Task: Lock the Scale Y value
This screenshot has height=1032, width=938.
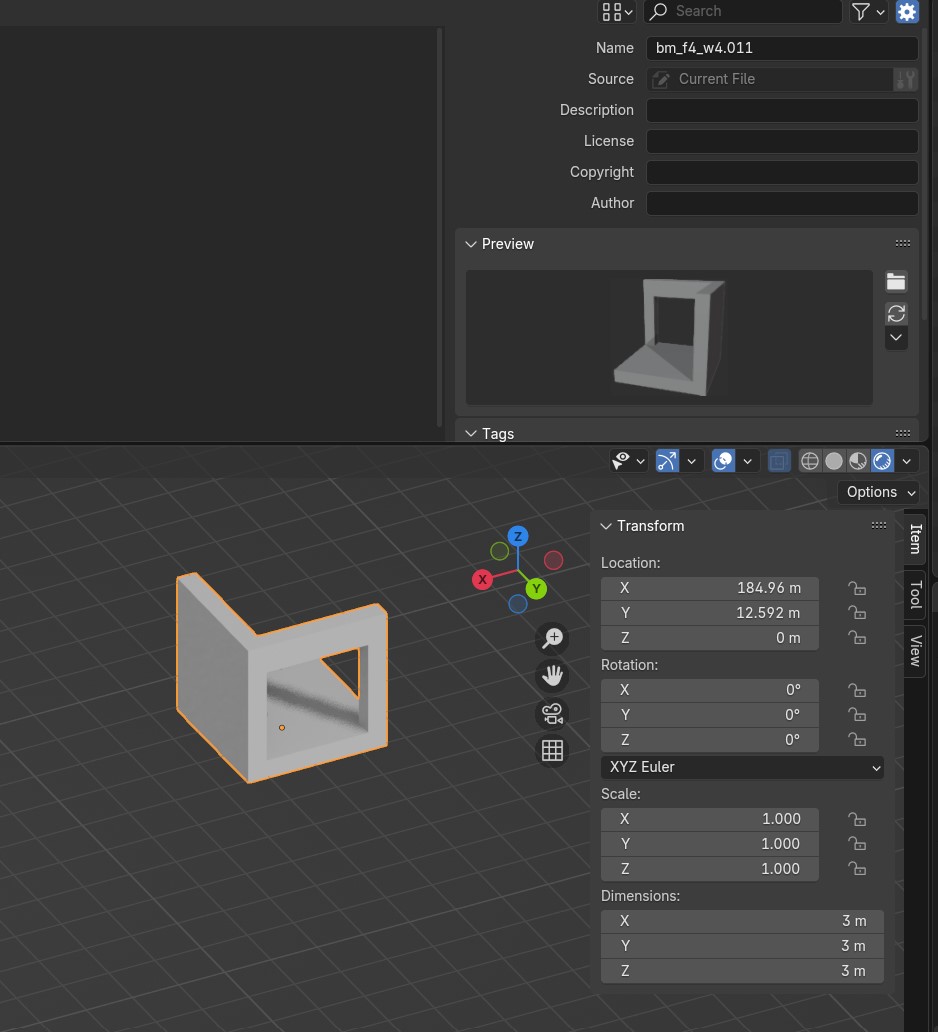Action: coord(857,844)
